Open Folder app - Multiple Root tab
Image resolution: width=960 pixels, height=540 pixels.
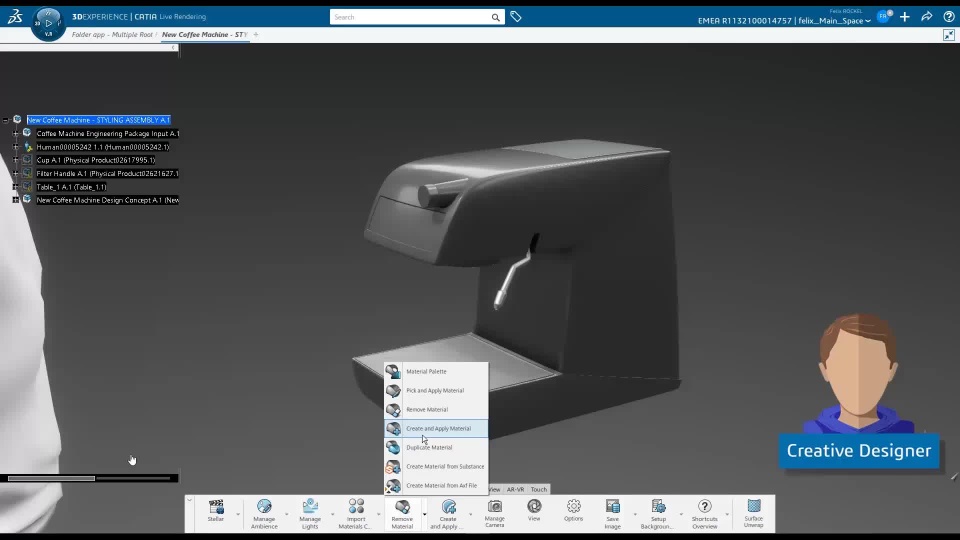click(112, 35)
